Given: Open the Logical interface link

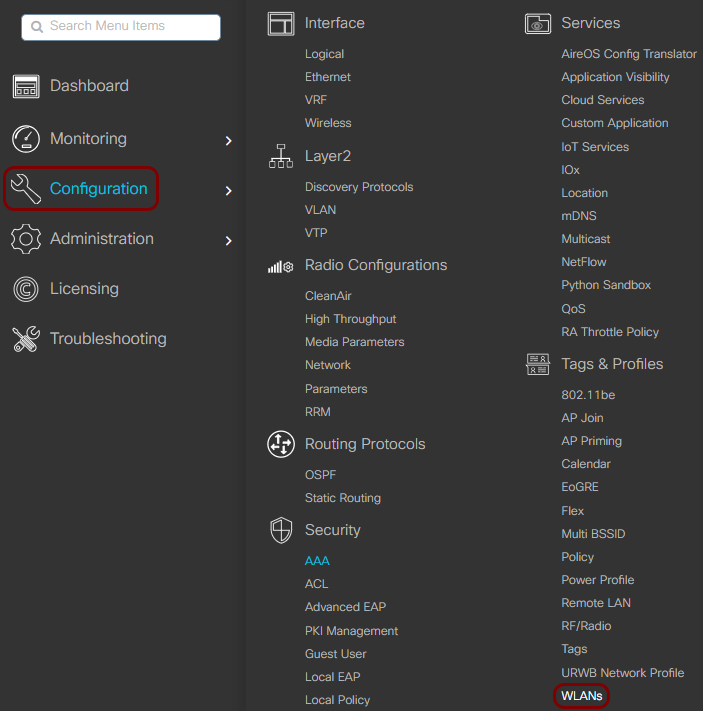Looking at the screenshot, I should click(324, 54).
